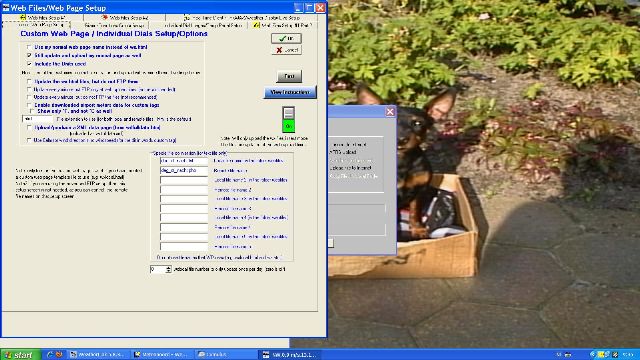640x360 pixels.
Task: Open View Instructions
Action: click(290, 92)
